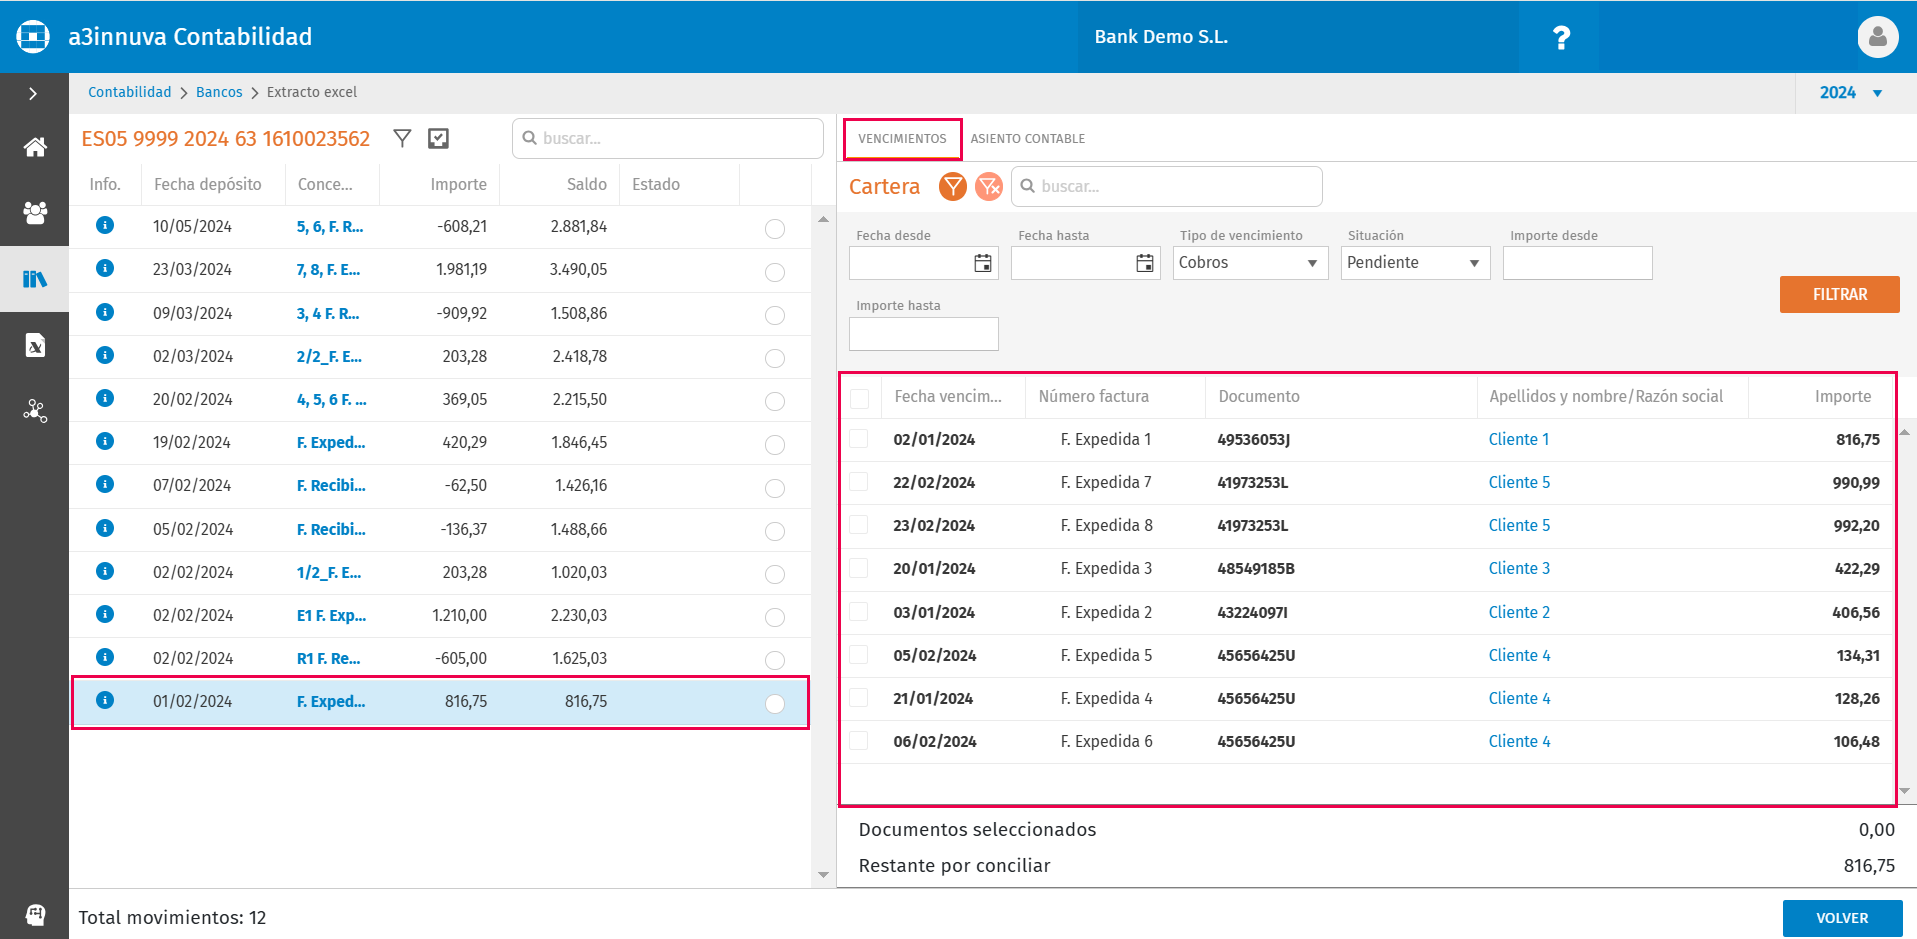
Task: Open the support assistant icon at sidebar bottom
Action: (35, 914)
